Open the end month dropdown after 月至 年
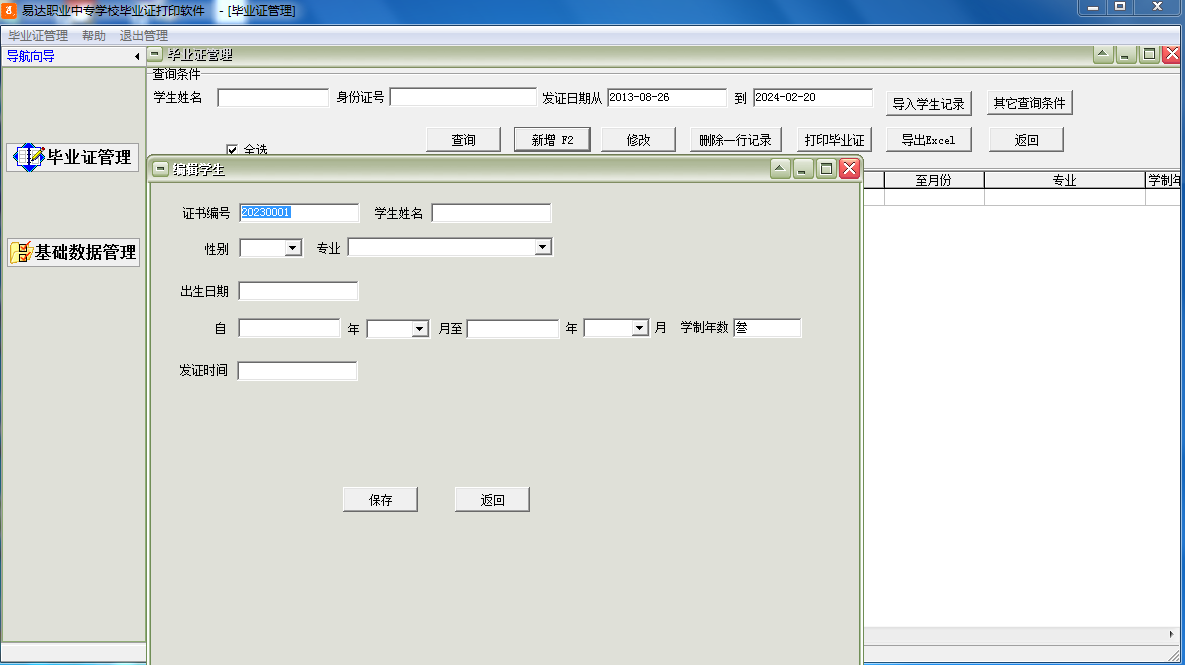This screenshot has height=665, width=1185. [x=639, y=328]
